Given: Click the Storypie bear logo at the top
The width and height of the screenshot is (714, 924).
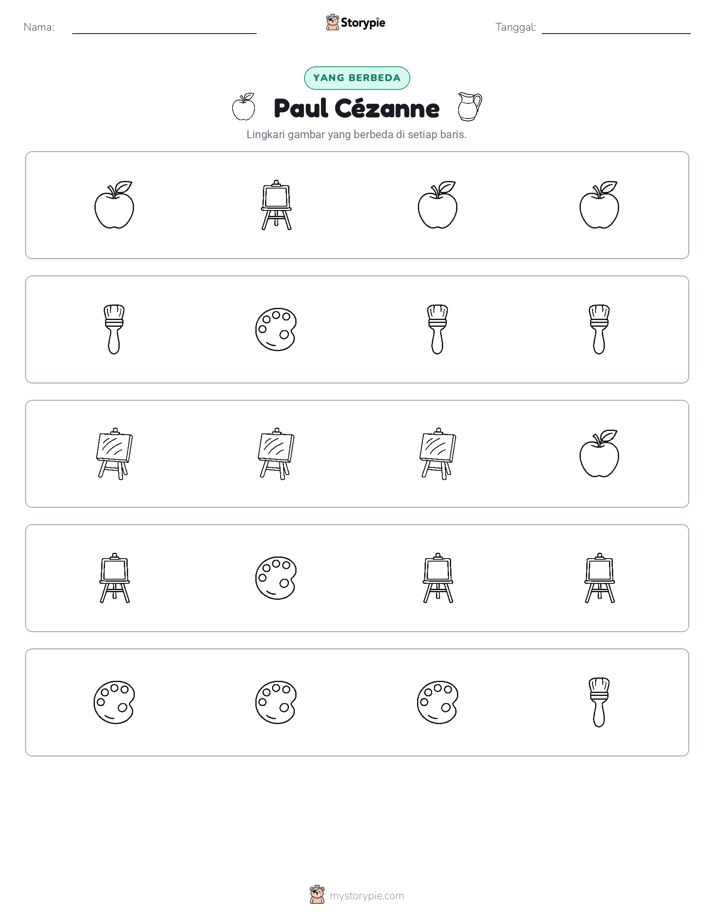Looking at the screenshot, I should coord(332,22).
